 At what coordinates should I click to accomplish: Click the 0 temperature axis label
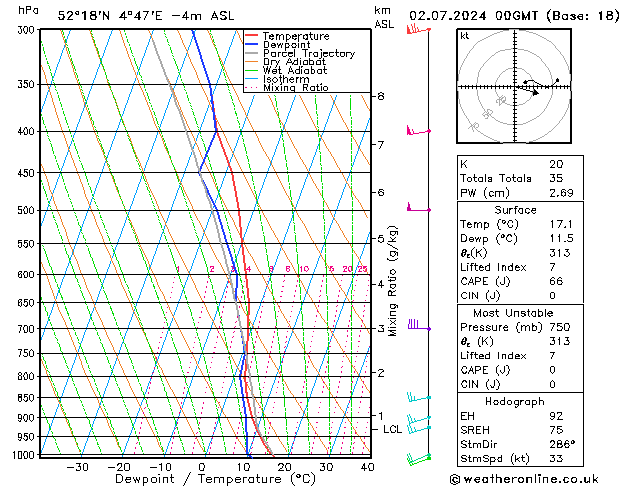coord(202,467)
